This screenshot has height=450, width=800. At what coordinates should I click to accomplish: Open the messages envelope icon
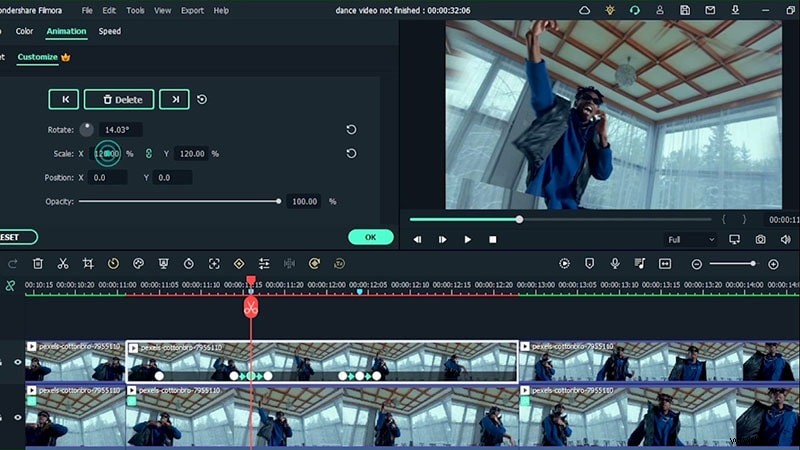point(710,10)
